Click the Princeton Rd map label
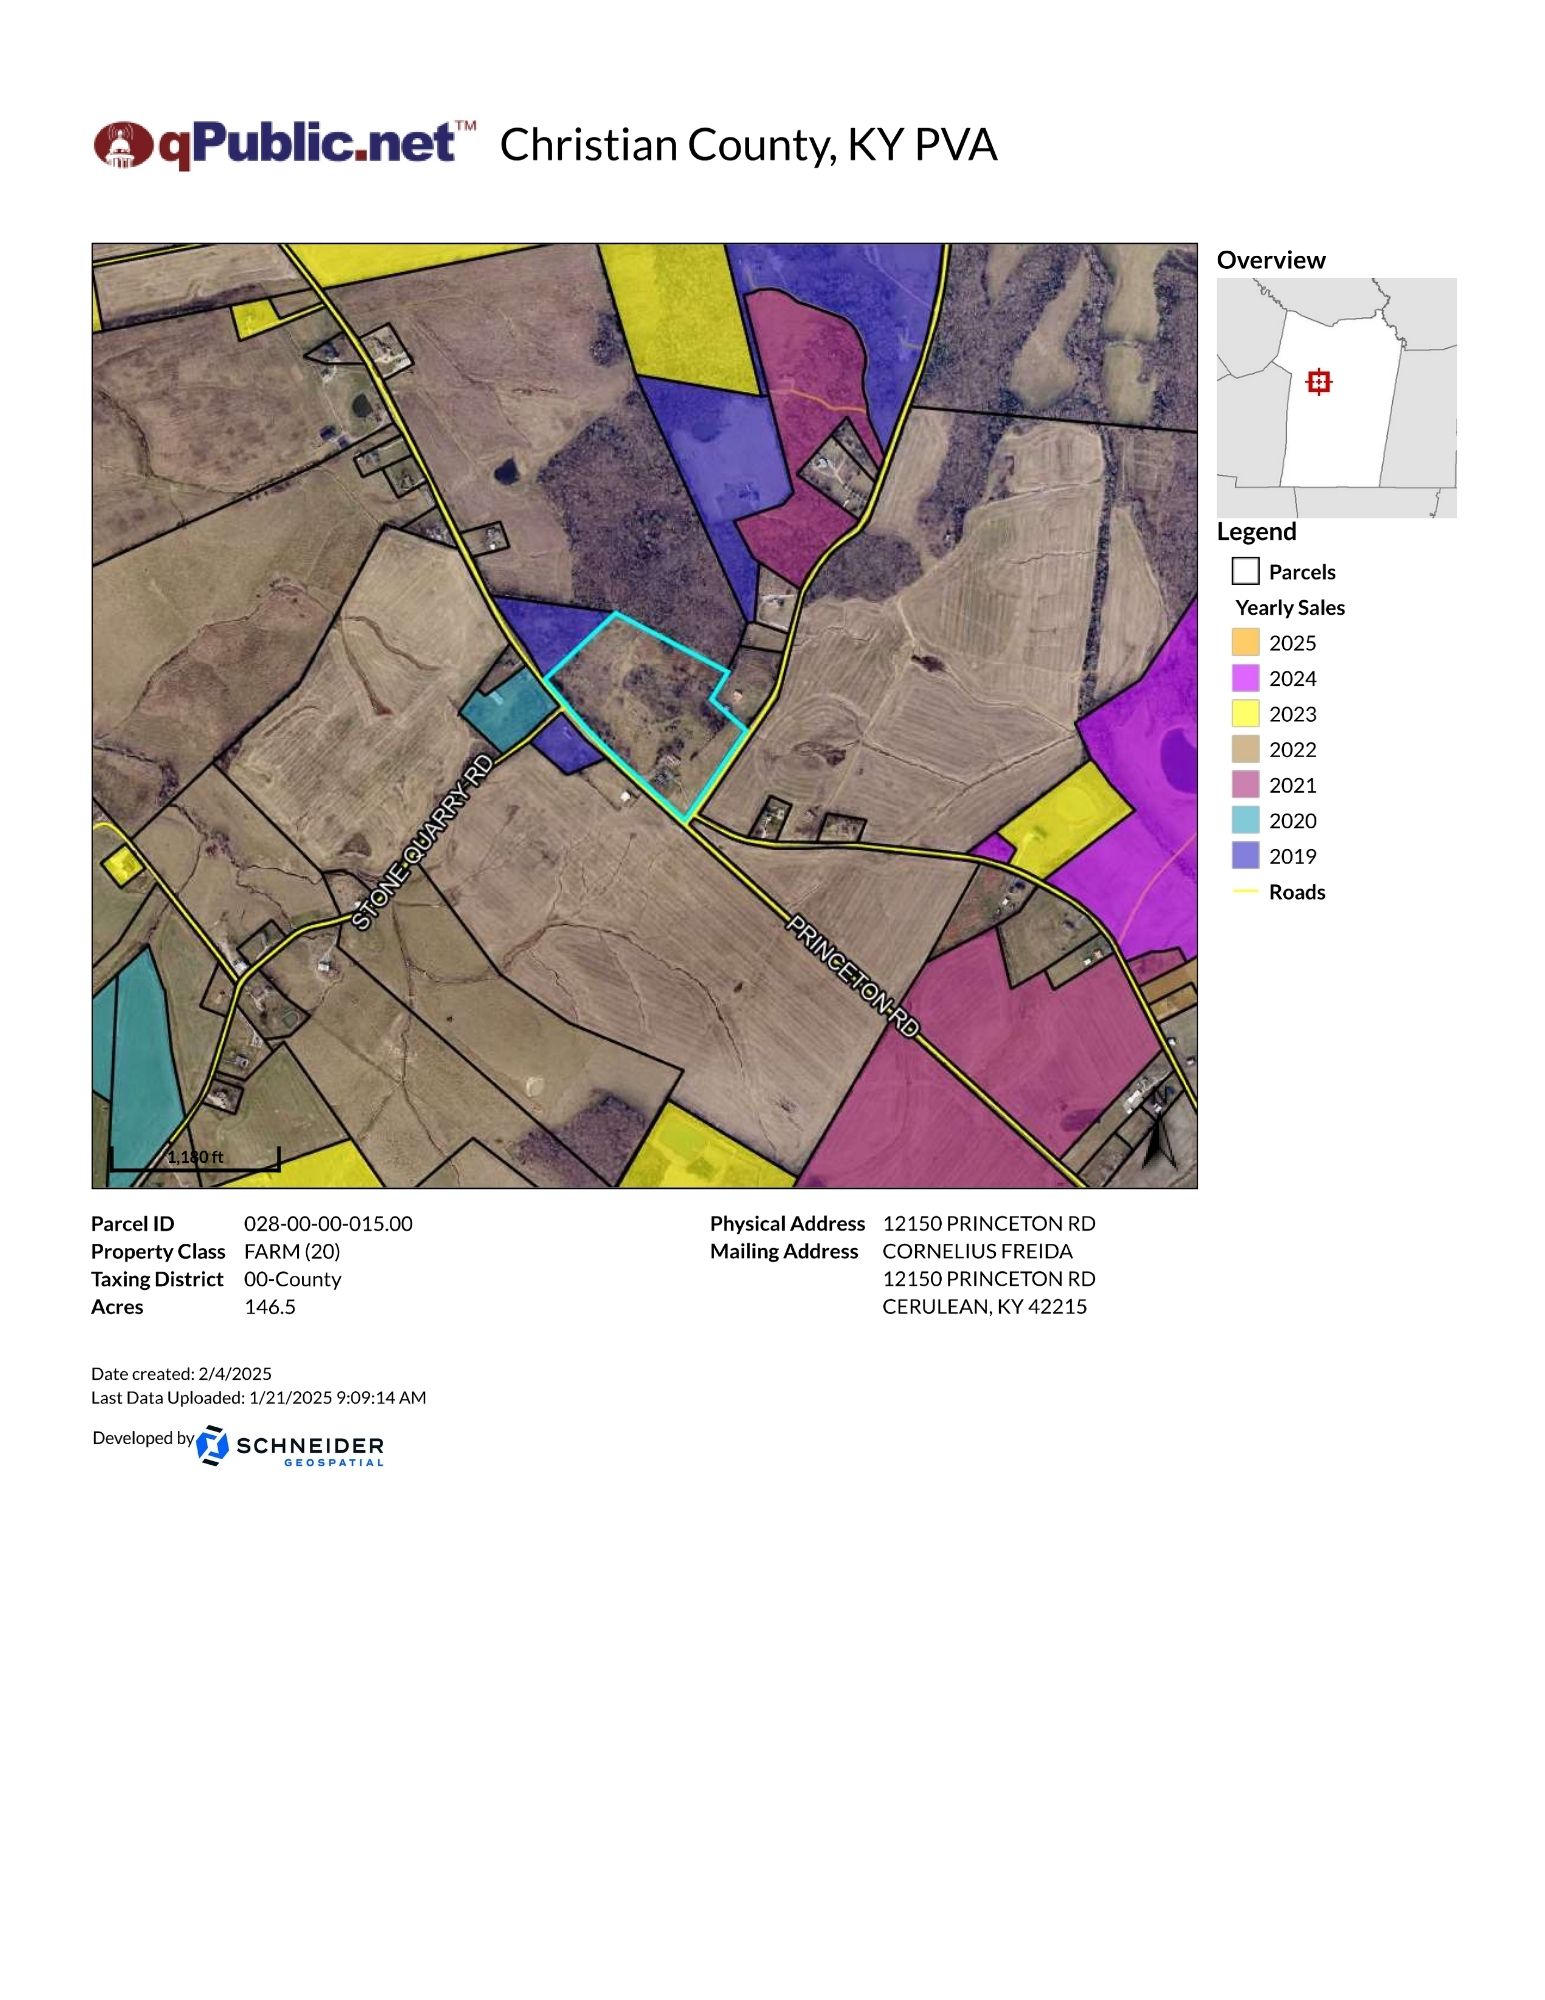 [852, 975]
